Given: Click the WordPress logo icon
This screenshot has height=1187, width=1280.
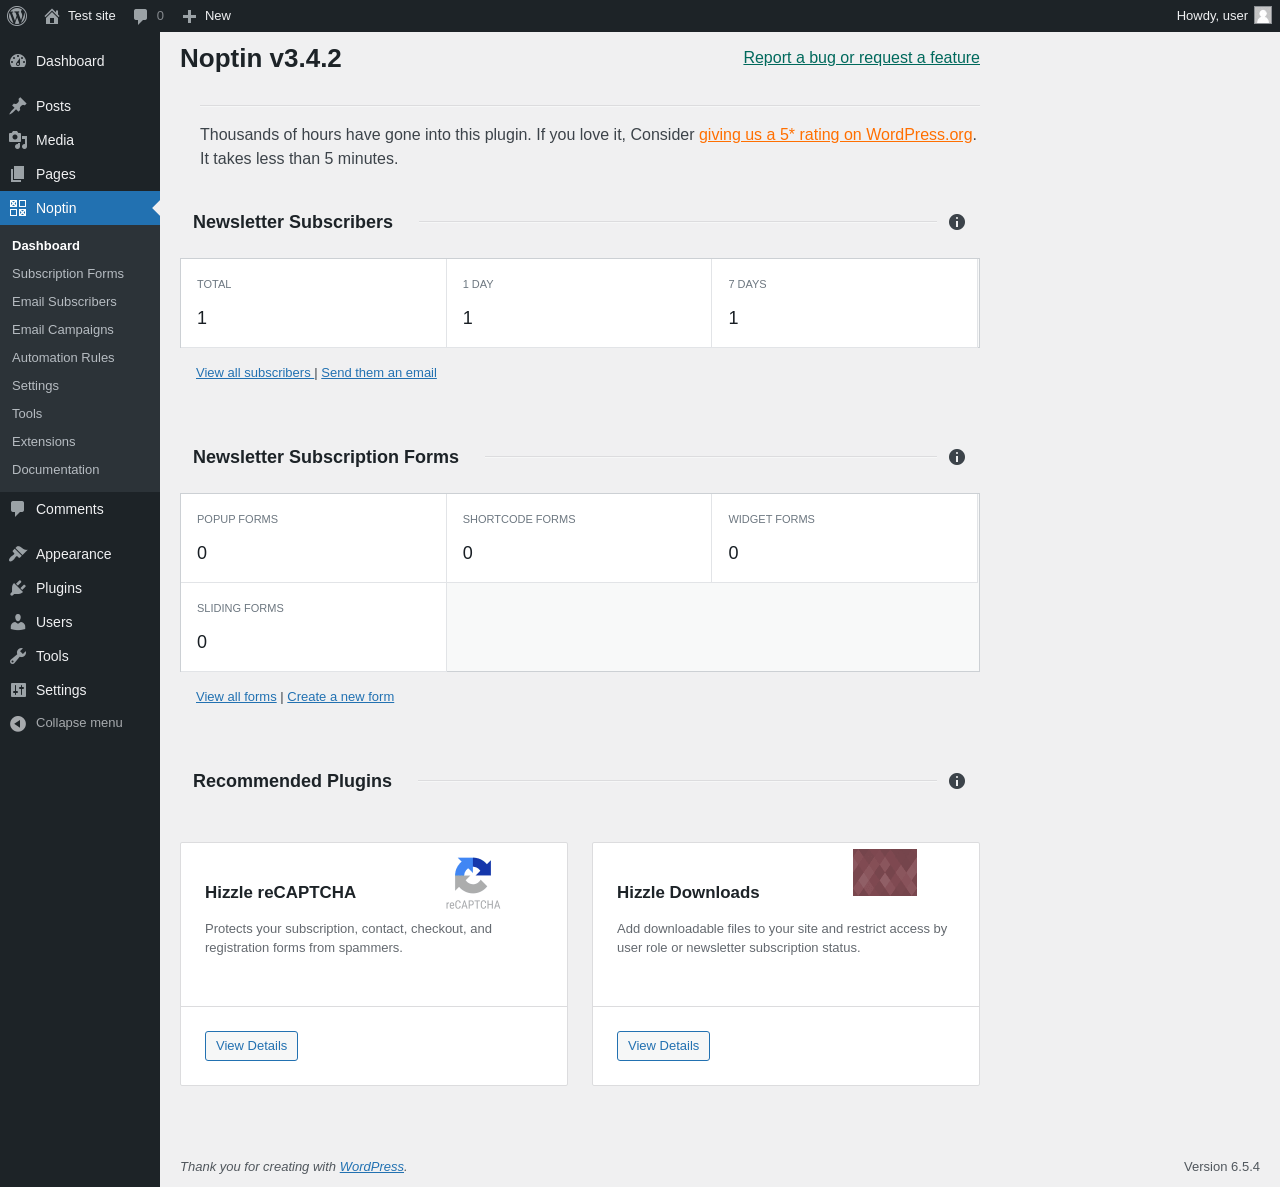Looking at the screenshot, I should 17,16.
